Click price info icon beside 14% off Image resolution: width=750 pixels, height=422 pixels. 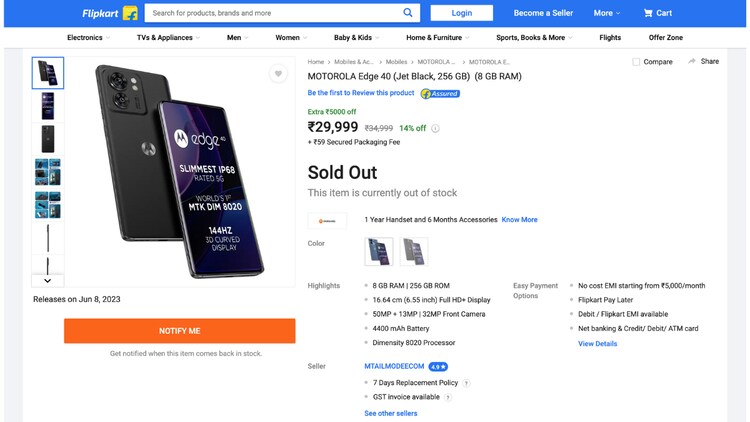pyautogui.click(x=435, y=128)
